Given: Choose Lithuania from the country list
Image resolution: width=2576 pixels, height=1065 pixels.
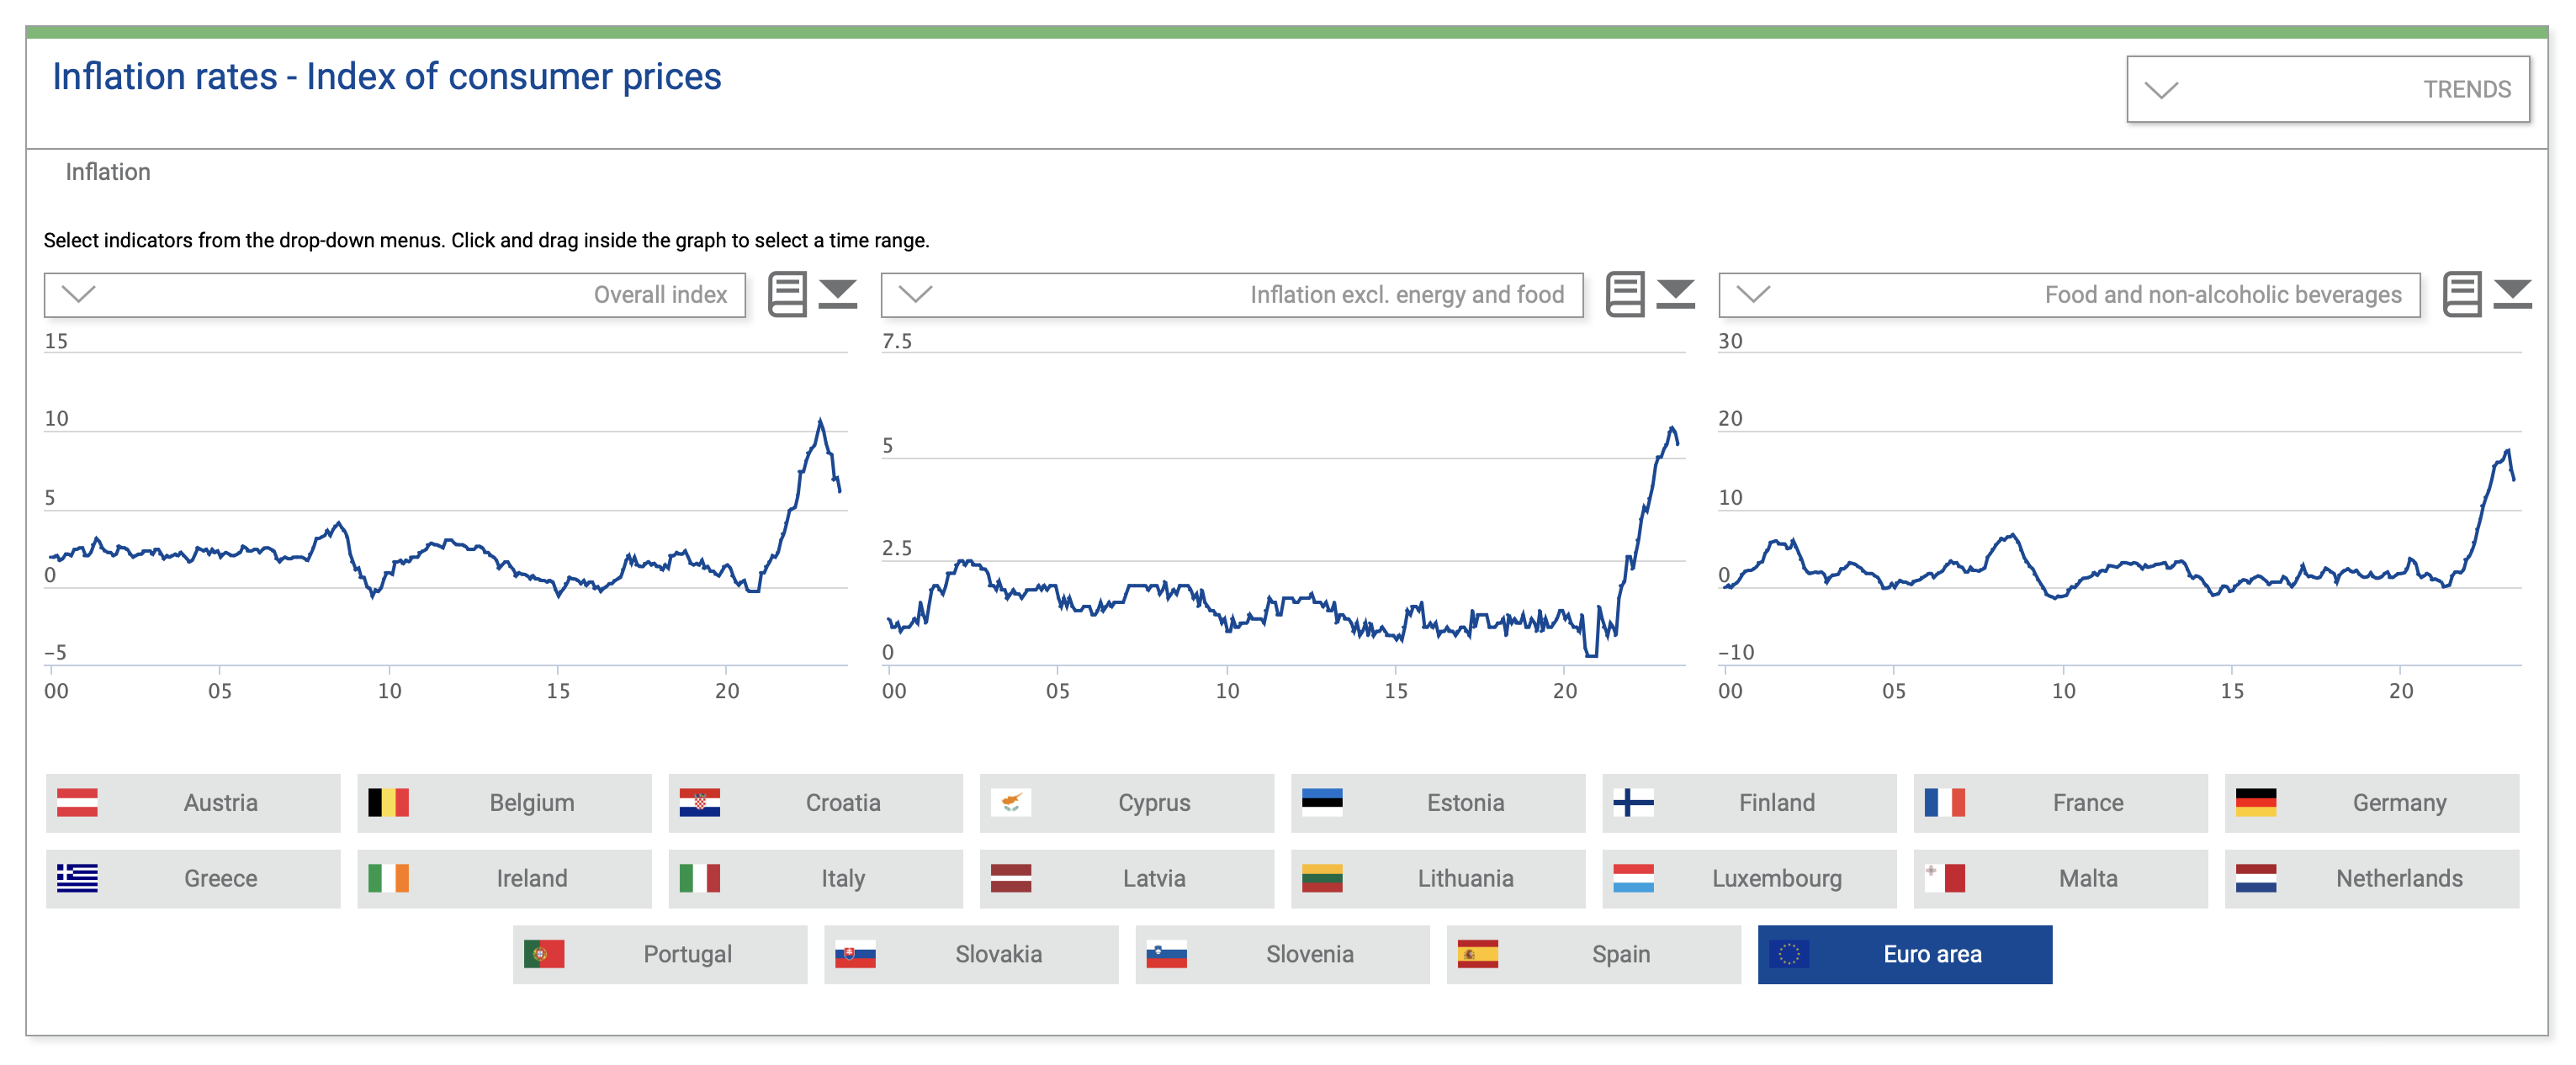Looking at the screenshot, I should point(1438,879).
